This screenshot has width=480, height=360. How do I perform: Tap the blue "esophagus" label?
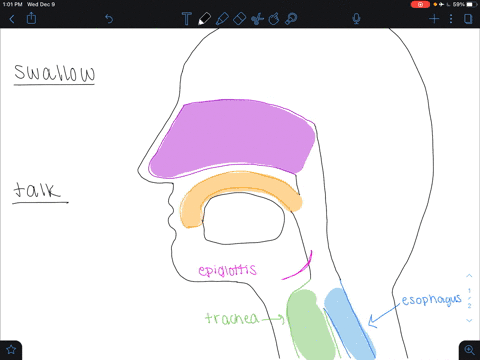click(x=431, y=300)
